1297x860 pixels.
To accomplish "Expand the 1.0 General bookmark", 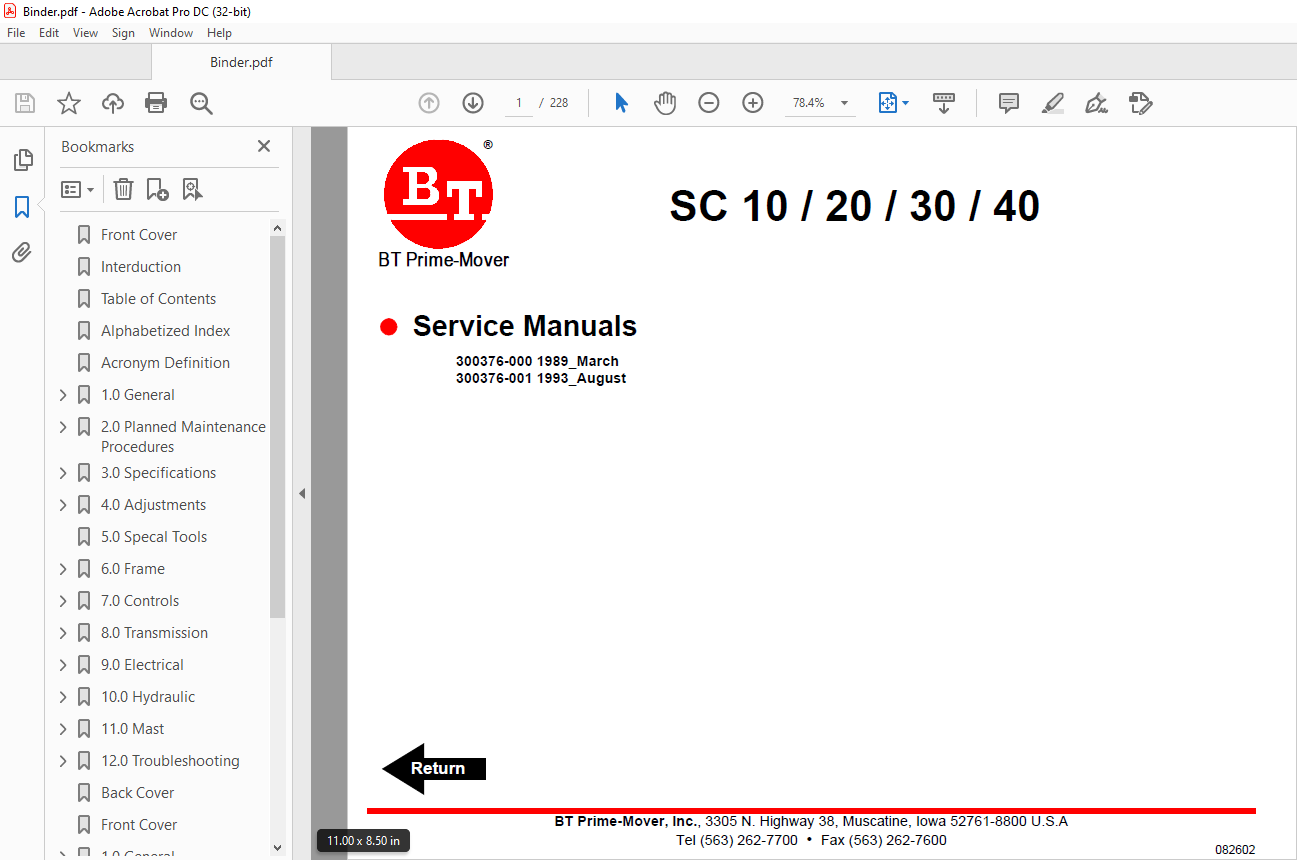I will pyautogui.click(x=64, y=395).
